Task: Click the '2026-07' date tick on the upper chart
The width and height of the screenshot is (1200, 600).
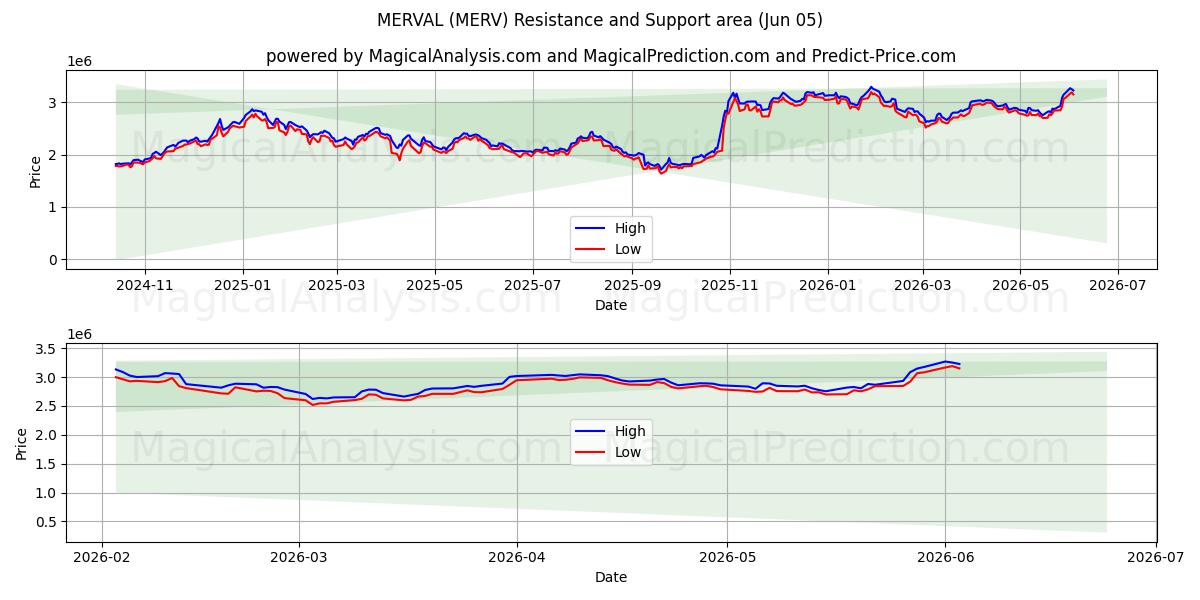Action: (1118, 284)
